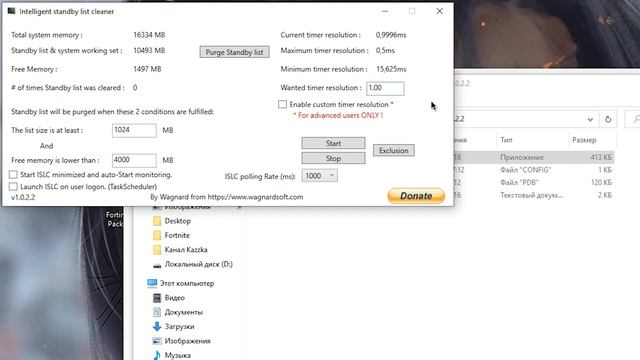Select the Приложение file row
Screen dimensions: 640x360
[x=534, y=157]
